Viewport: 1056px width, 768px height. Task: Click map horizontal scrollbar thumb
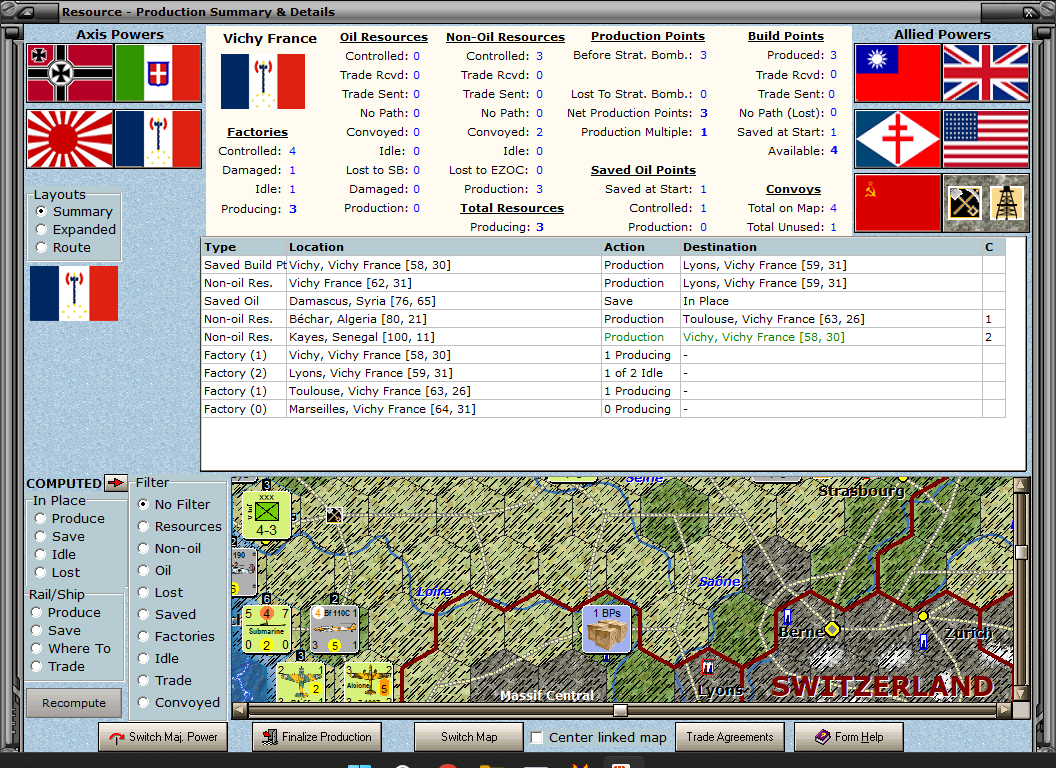(x=620, y=710)
